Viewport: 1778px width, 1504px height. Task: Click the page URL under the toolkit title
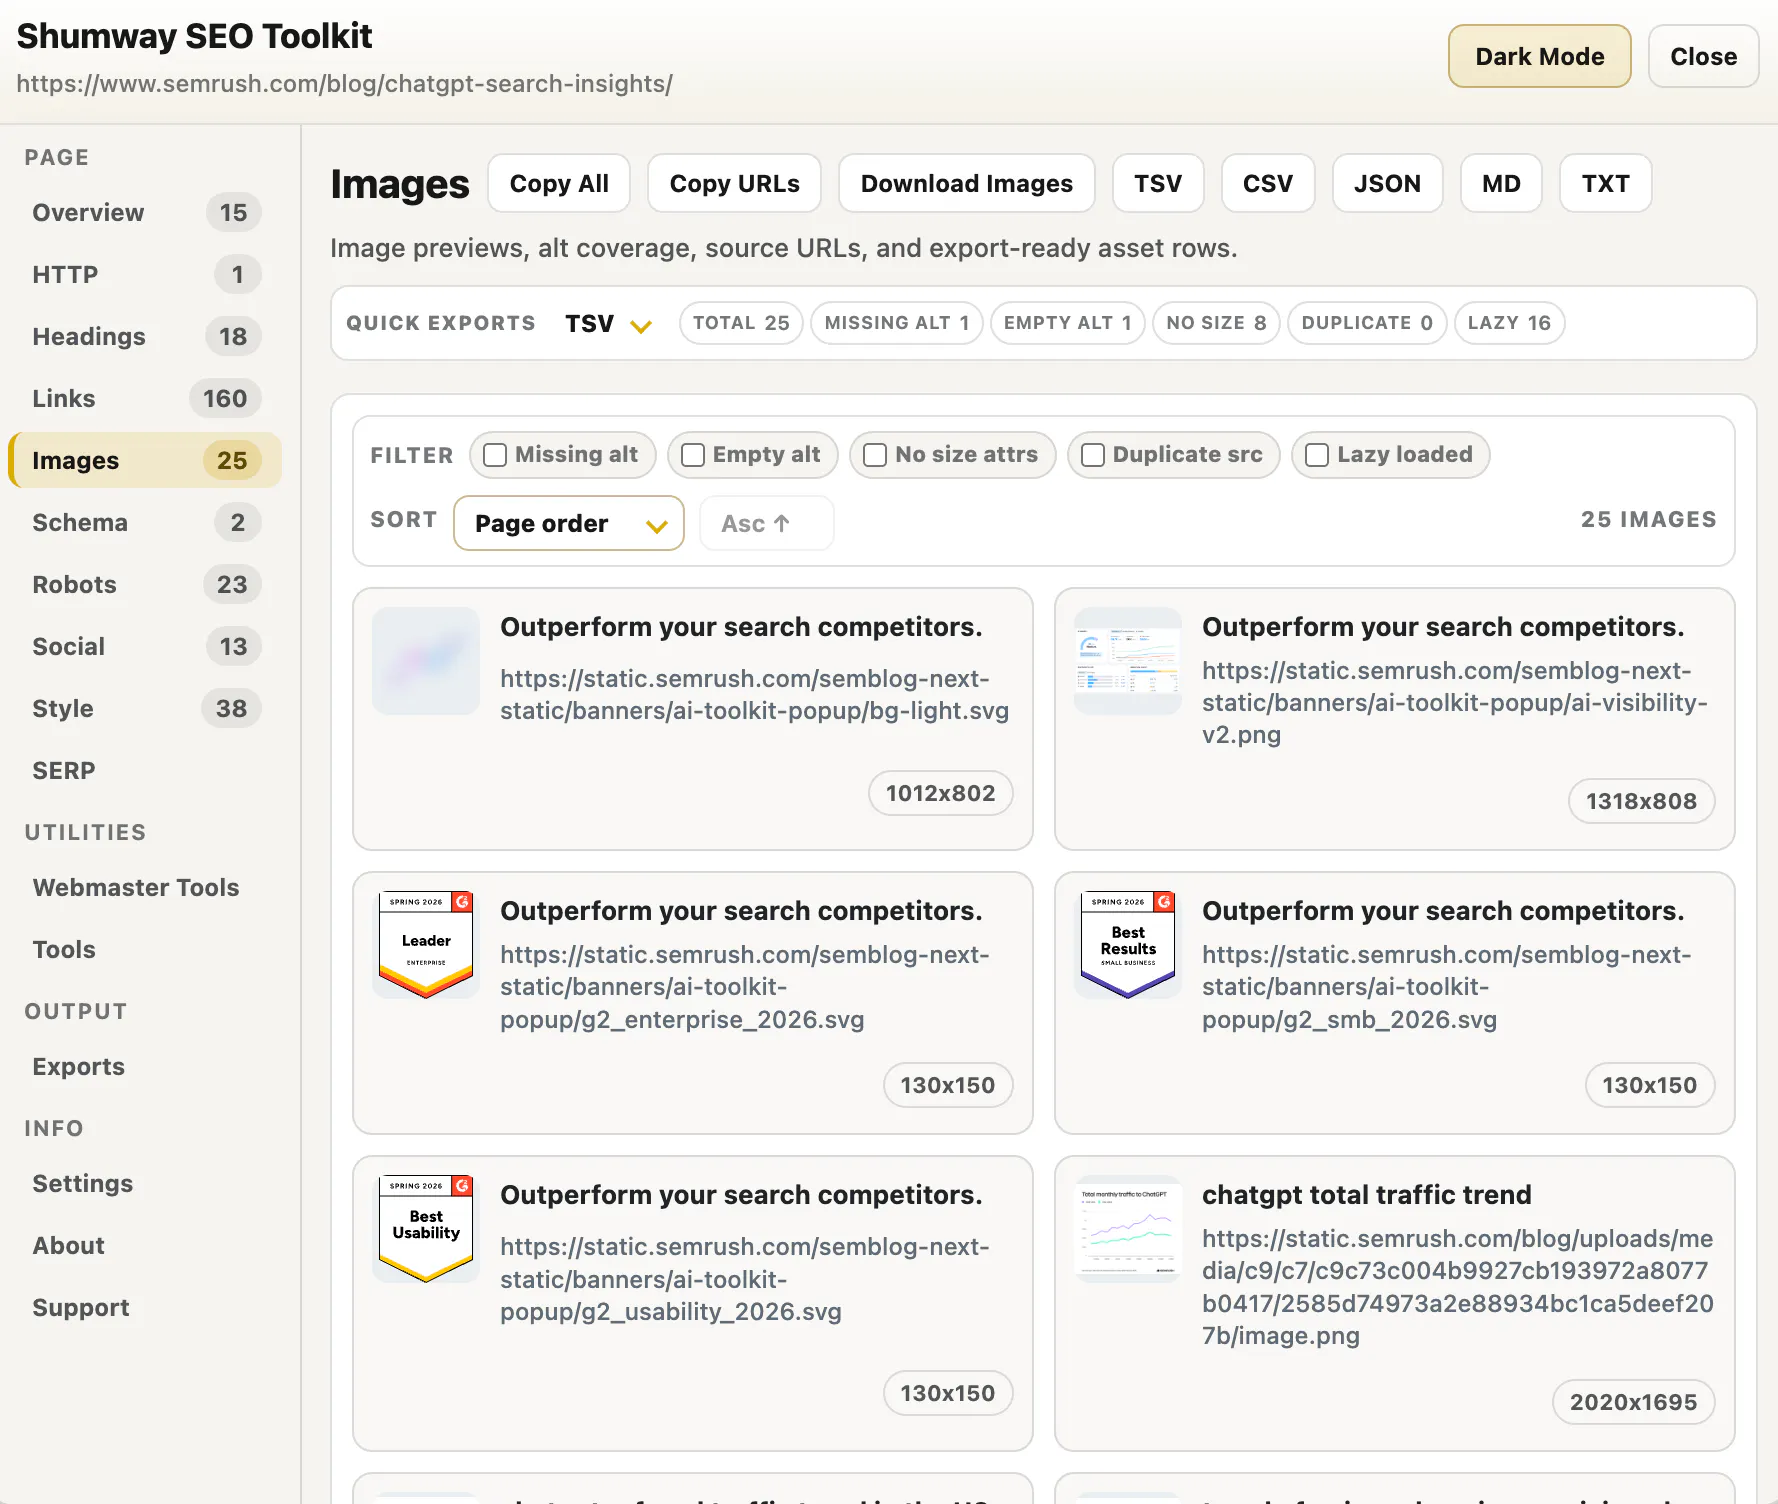coord(345,84)
